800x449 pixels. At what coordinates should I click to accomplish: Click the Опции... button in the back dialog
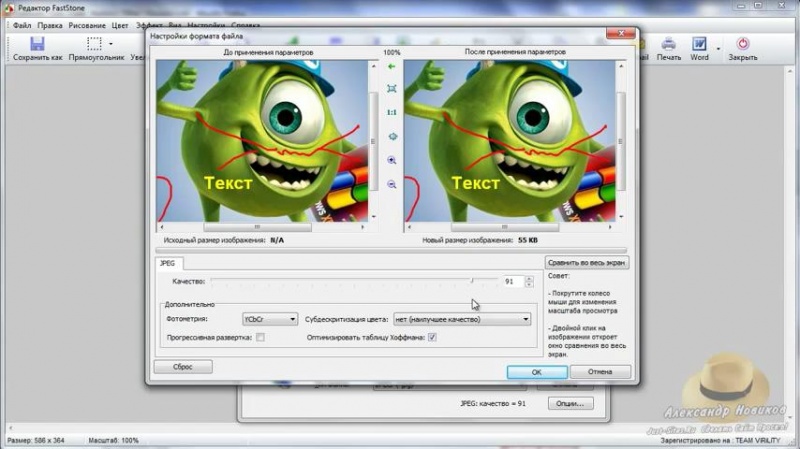tap(570, 403)
